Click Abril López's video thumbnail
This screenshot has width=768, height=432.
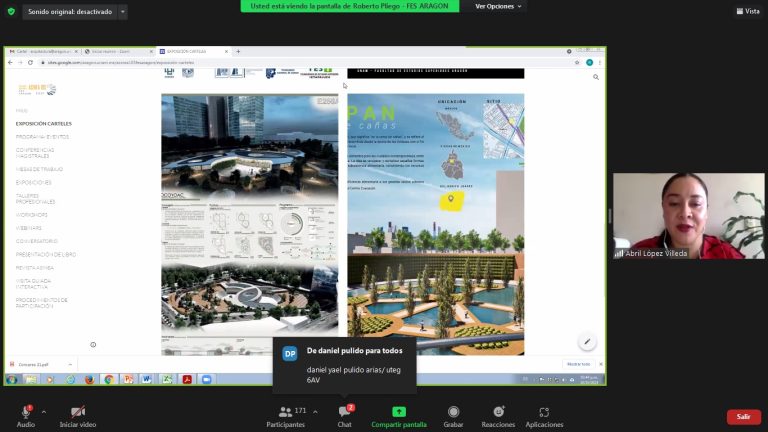coord(688,216)
